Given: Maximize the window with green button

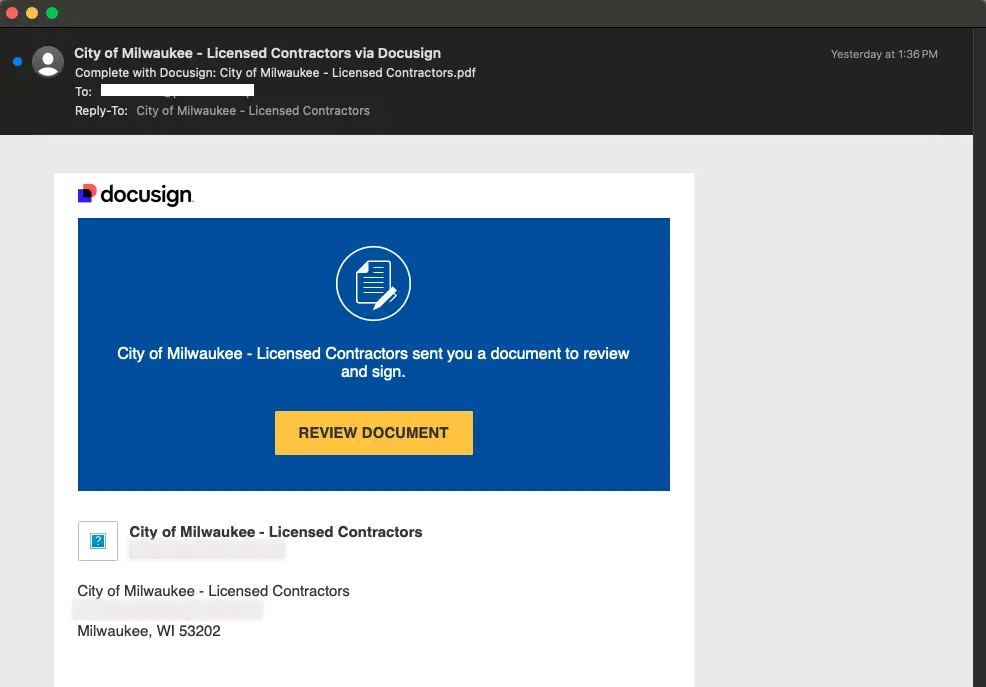Looking at the screenshot, I should click(52, 13).
